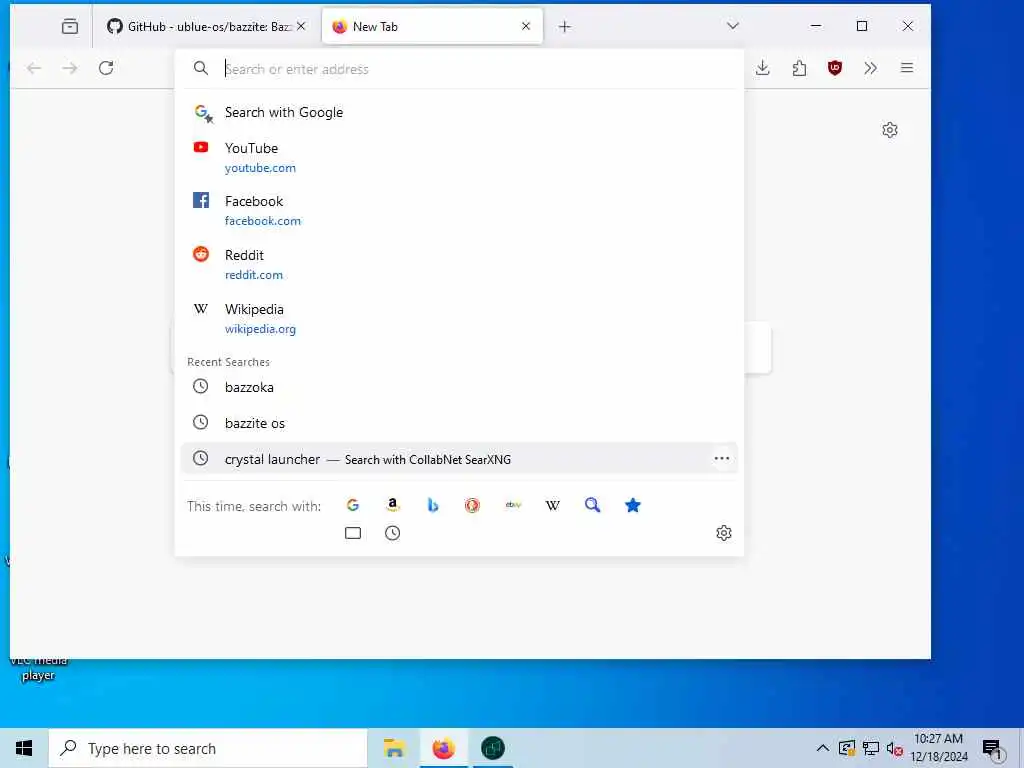Search this time with eBay
Image resolution: width=1024 pixels, height=768 pixels.
point(513,505)
